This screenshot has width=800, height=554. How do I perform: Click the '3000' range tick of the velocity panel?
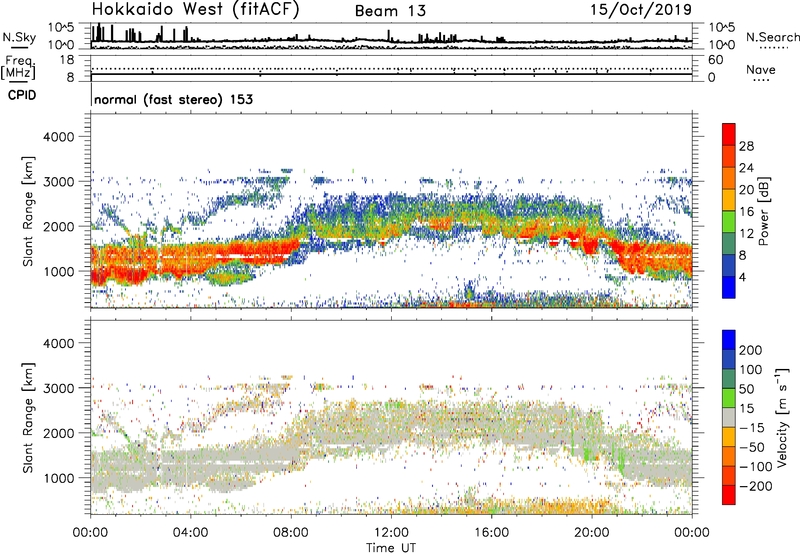point(58,388)
